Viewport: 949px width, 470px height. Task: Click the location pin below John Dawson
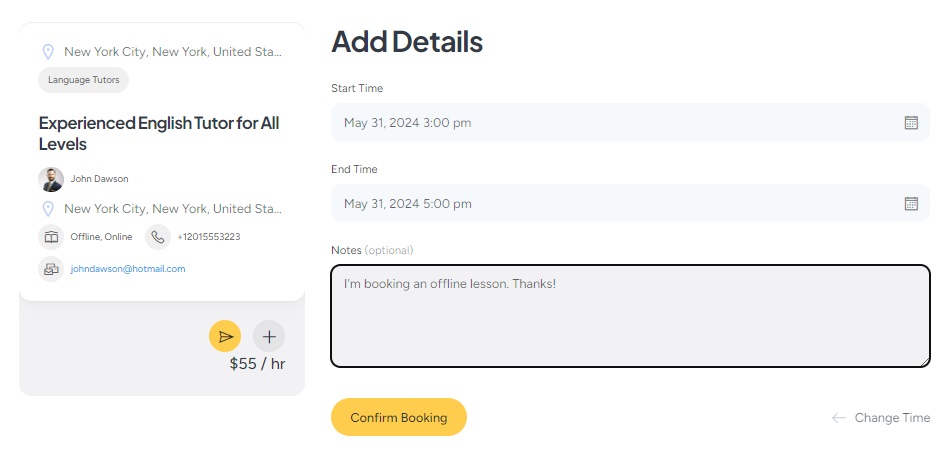tap(48, 209)
